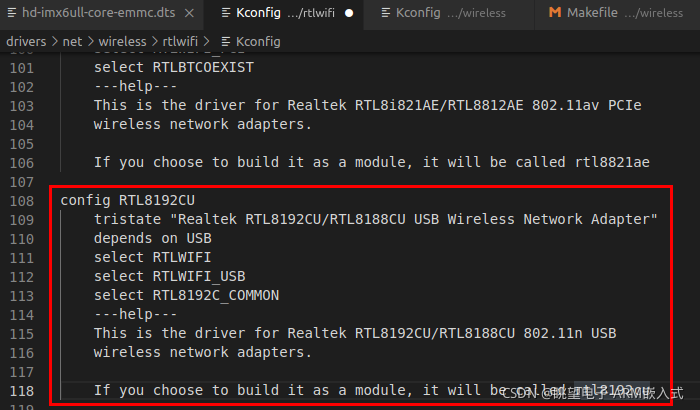Click 'select RTLBTCOEXIST' text
Screen dimensions: 700x410
pos(174,67)
